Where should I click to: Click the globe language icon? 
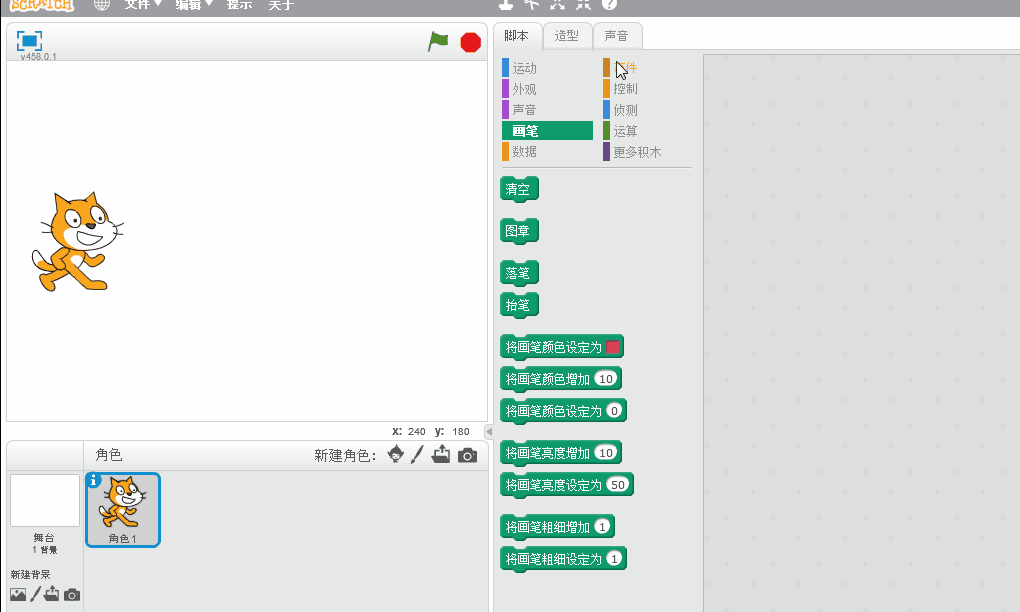(101, 5)
